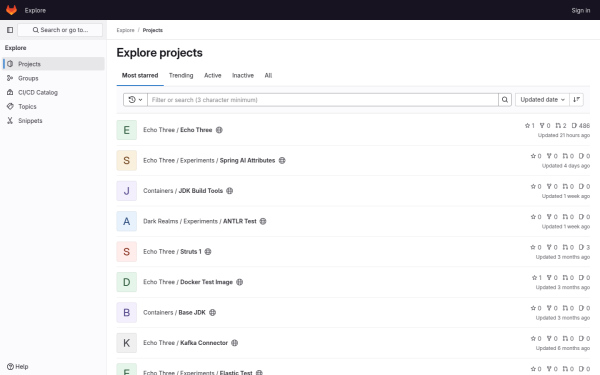The height and width of the screenshot is (375, 600).
Task: Open Snippets in the sidebar
Action: point(54,121)
